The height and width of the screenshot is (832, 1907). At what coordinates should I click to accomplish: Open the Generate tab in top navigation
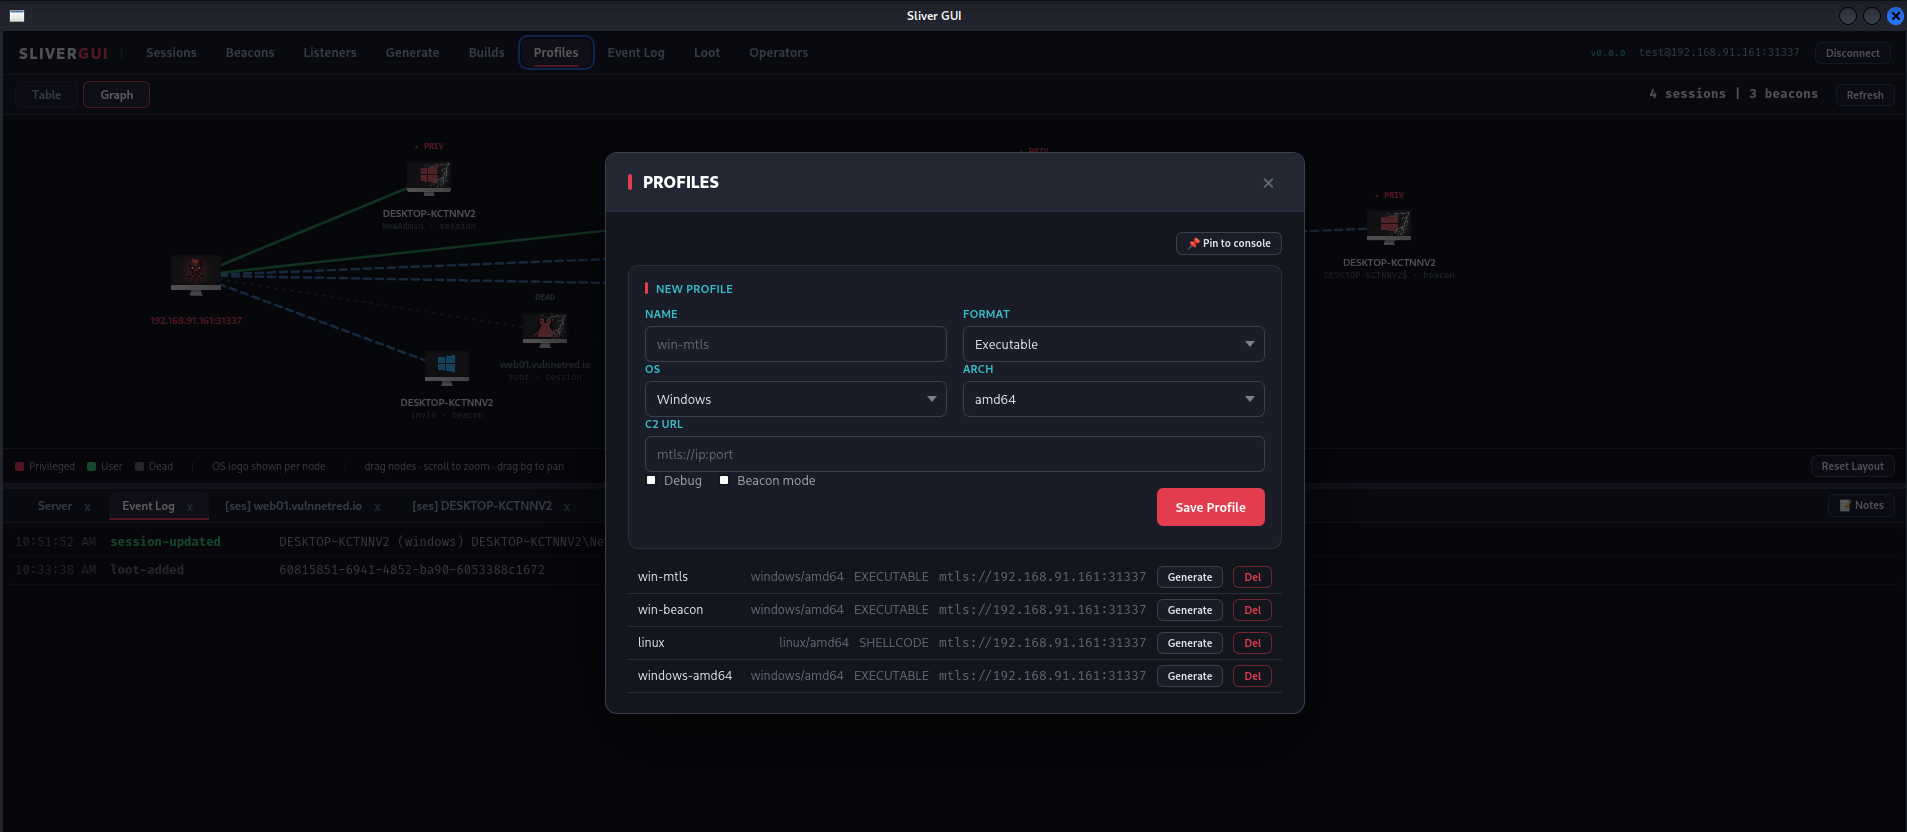[x=412, y=53]
